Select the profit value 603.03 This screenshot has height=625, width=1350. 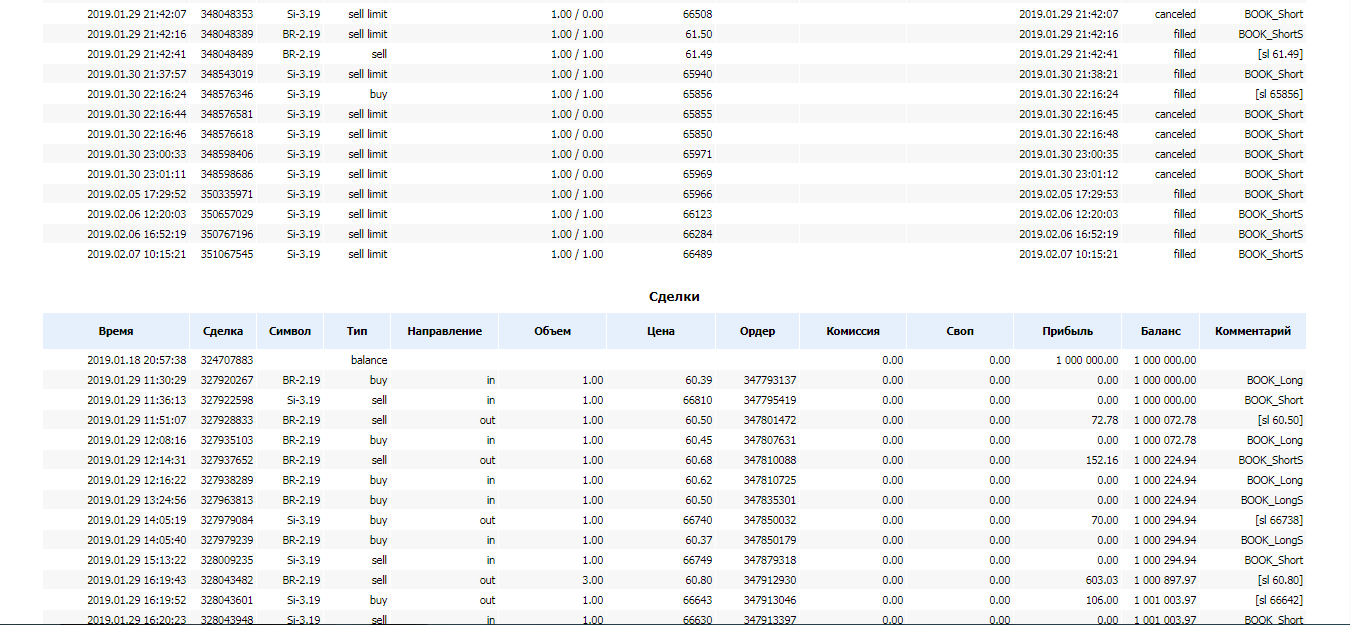coord(1098,580)
